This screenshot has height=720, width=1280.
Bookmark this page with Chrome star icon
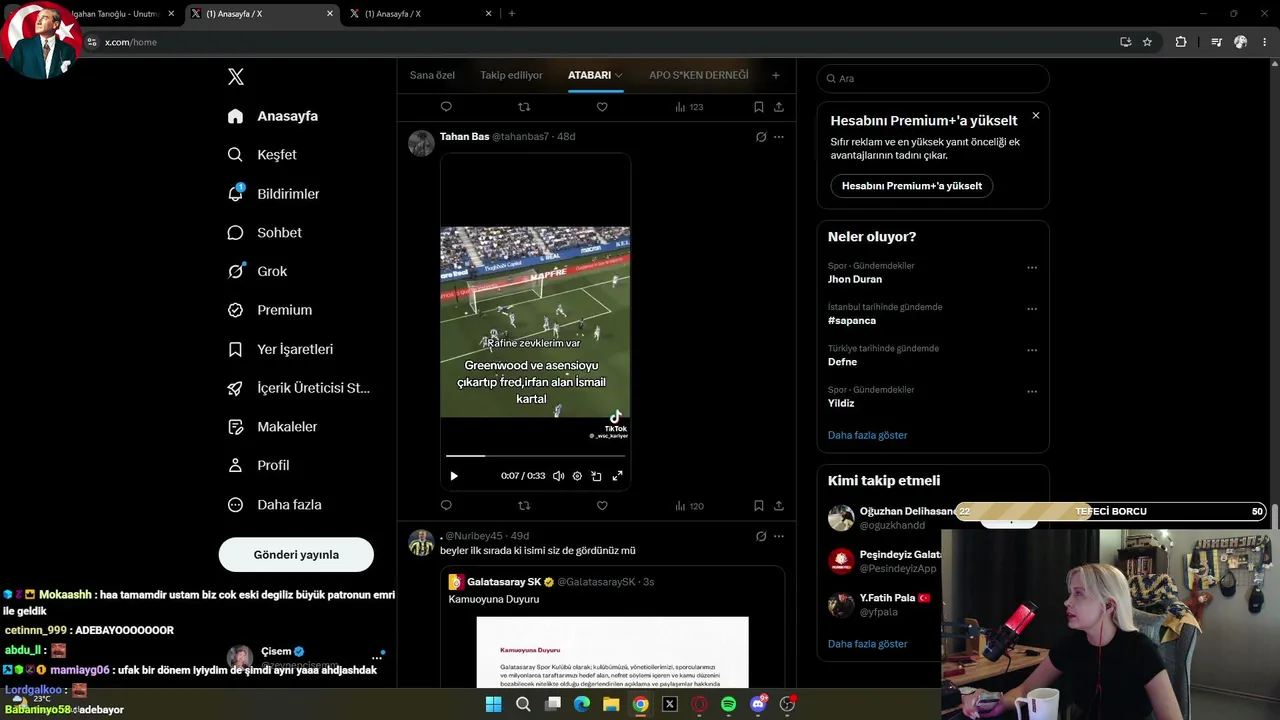(x=1147, y=42)
